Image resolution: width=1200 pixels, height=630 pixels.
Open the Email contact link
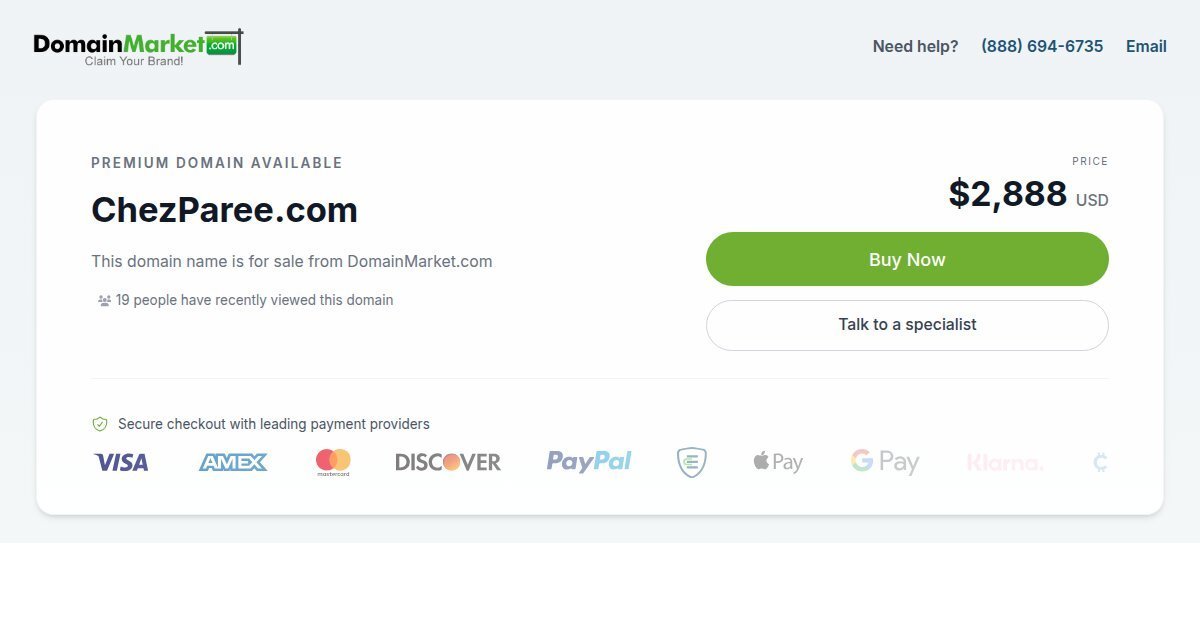1146,46
